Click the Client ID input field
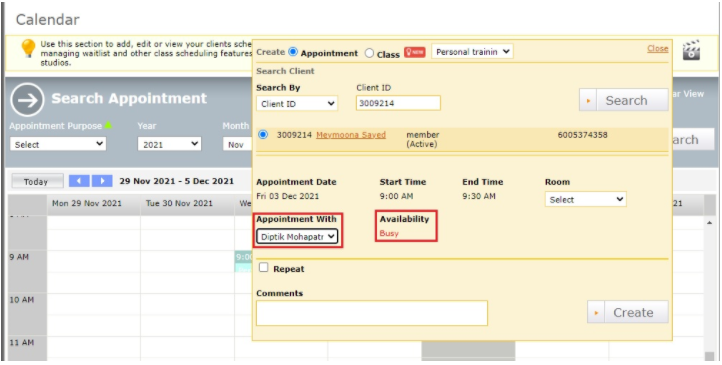 [x=398, y=103]
